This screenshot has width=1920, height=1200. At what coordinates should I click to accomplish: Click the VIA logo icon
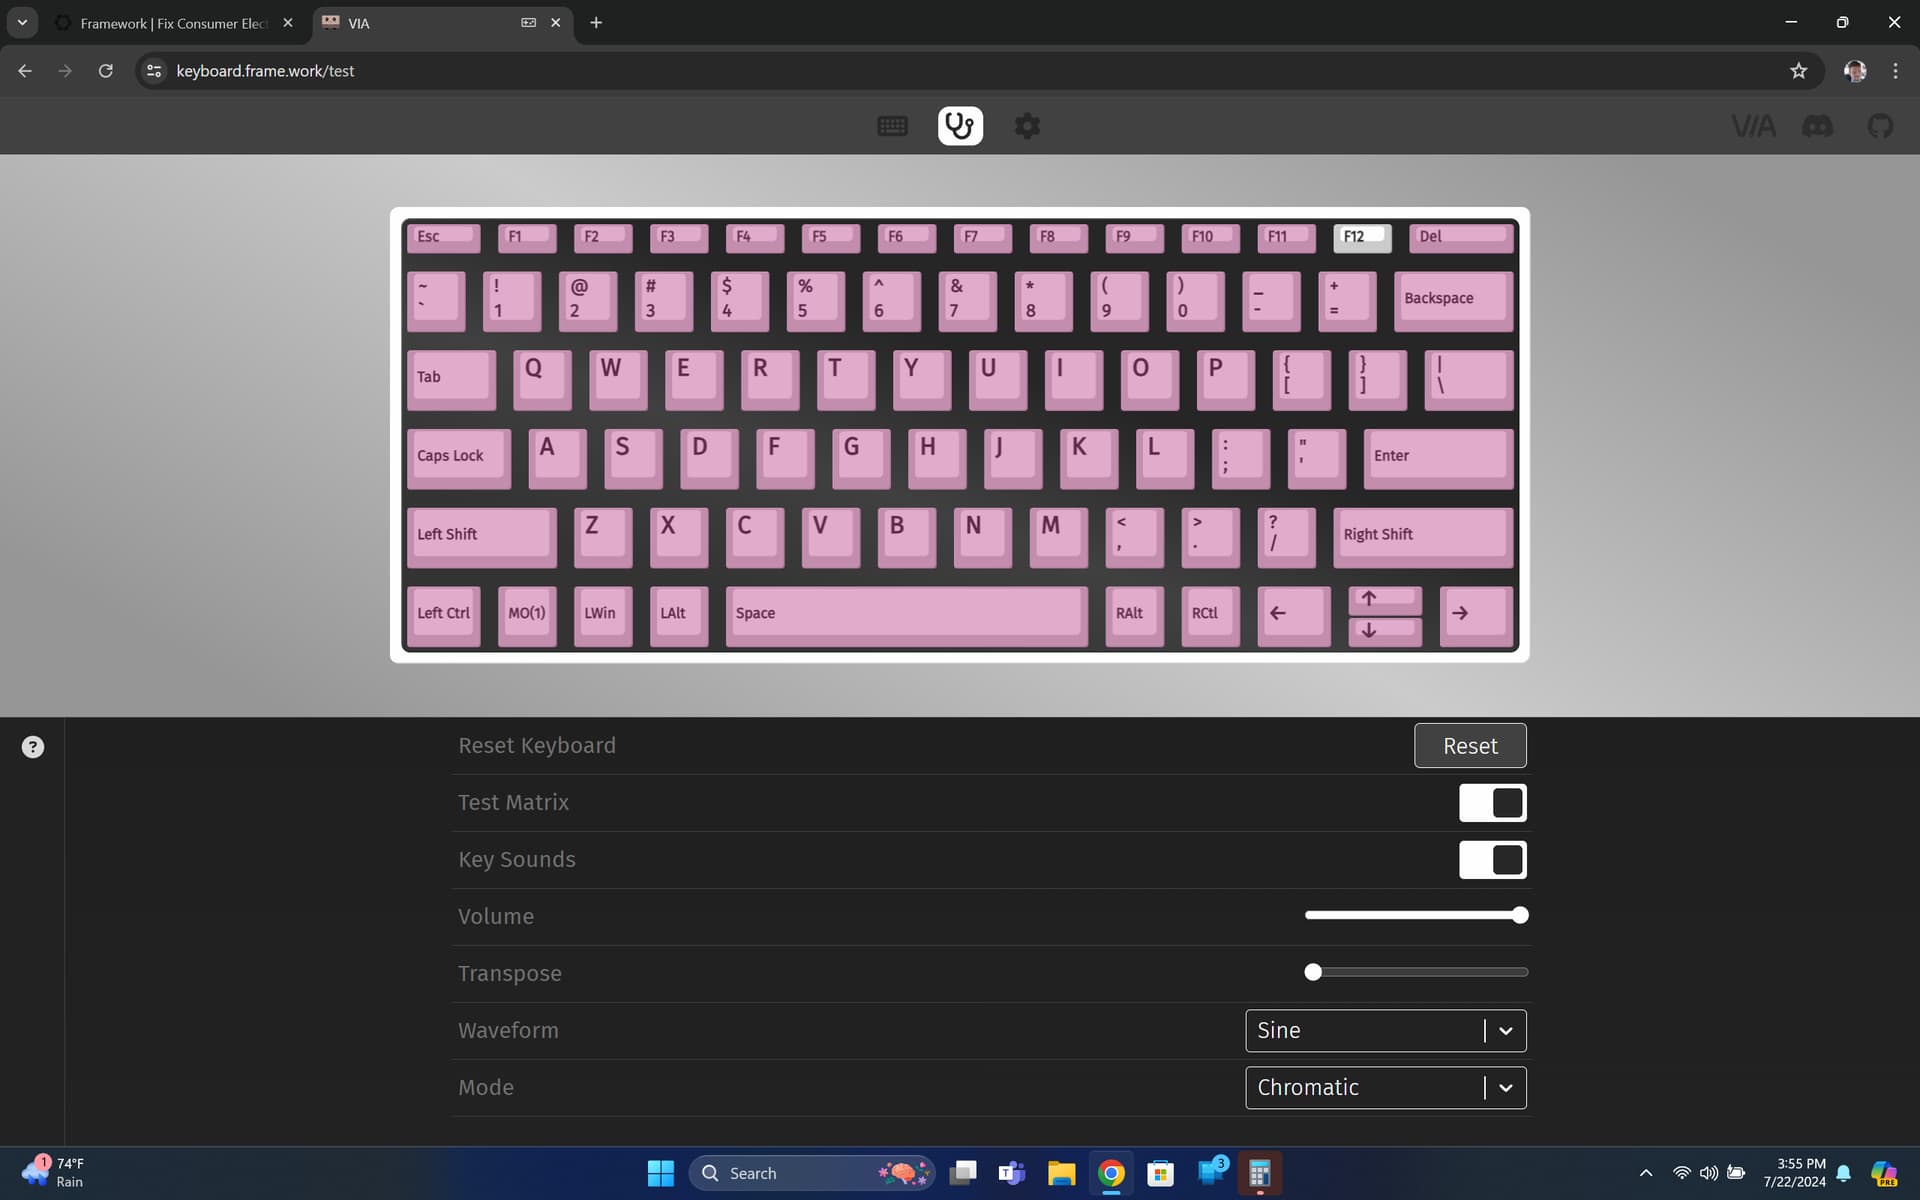(x=1753, y=126)
